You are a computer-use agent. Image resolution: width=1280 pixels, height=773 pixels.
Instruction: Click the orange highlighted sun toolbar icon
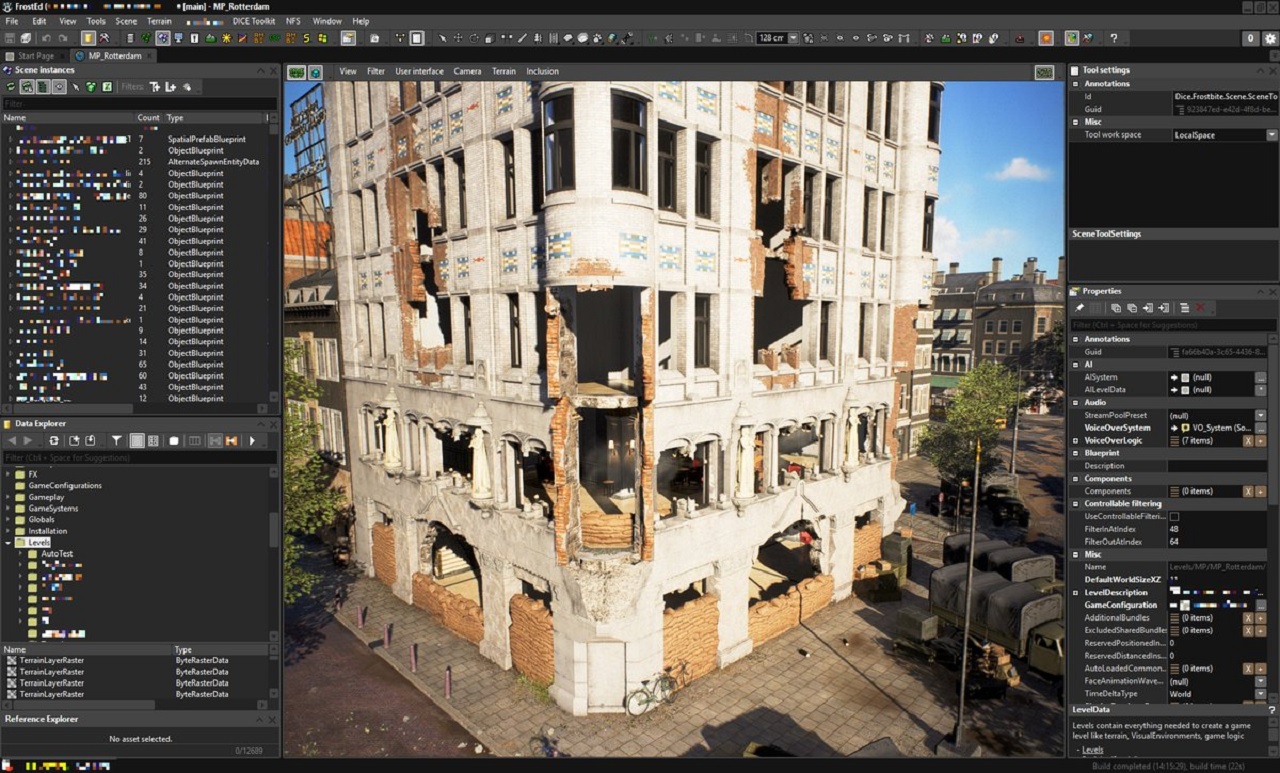coord(1046,38)
